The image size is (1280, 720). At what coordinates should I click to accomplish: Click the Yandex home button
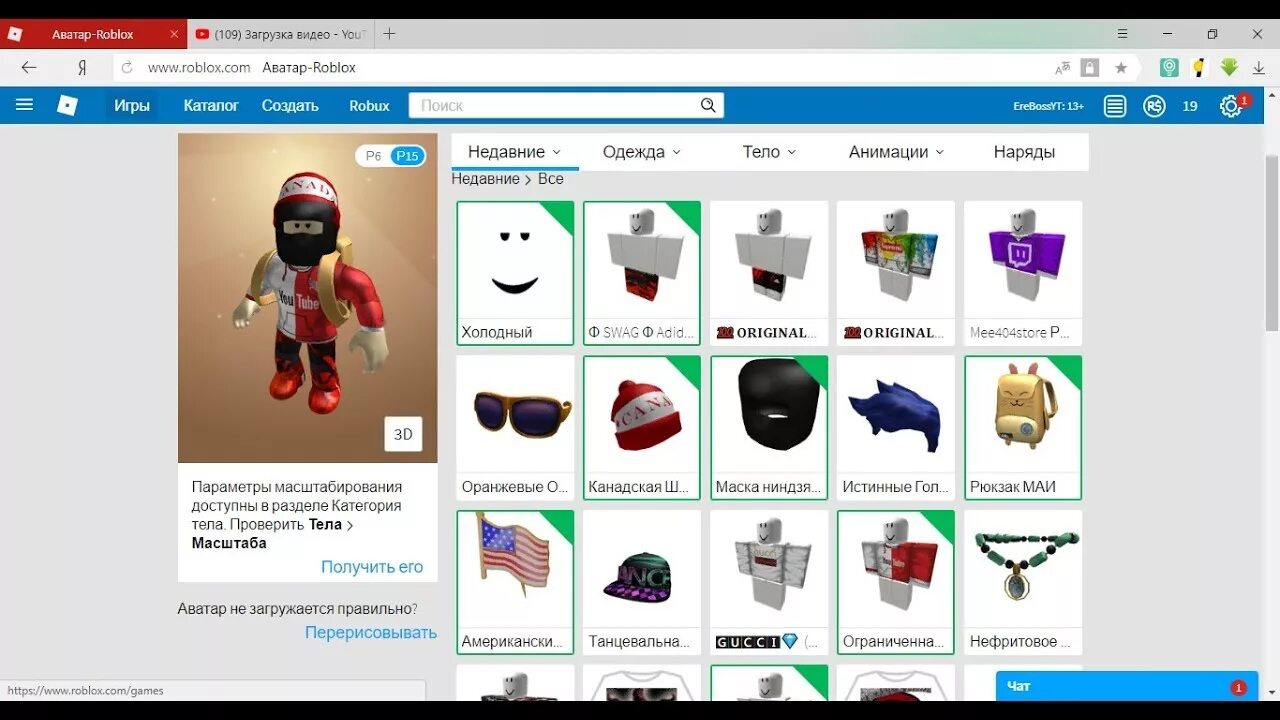coord(82,68)
